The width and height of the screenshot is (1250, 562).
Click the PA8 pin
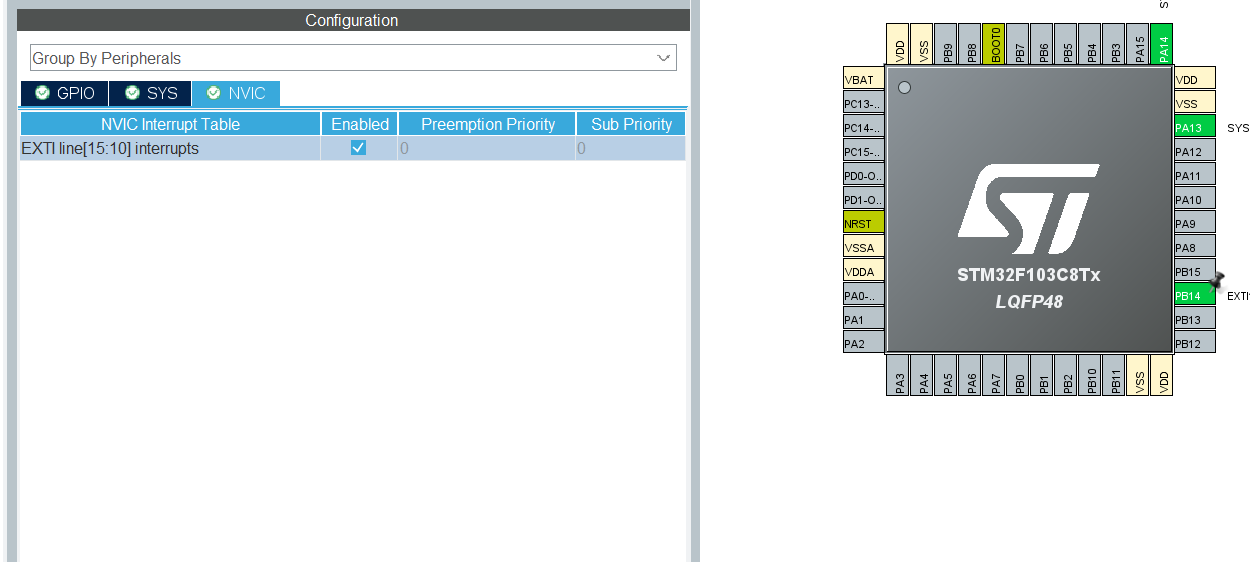(x=1195, y=247)
